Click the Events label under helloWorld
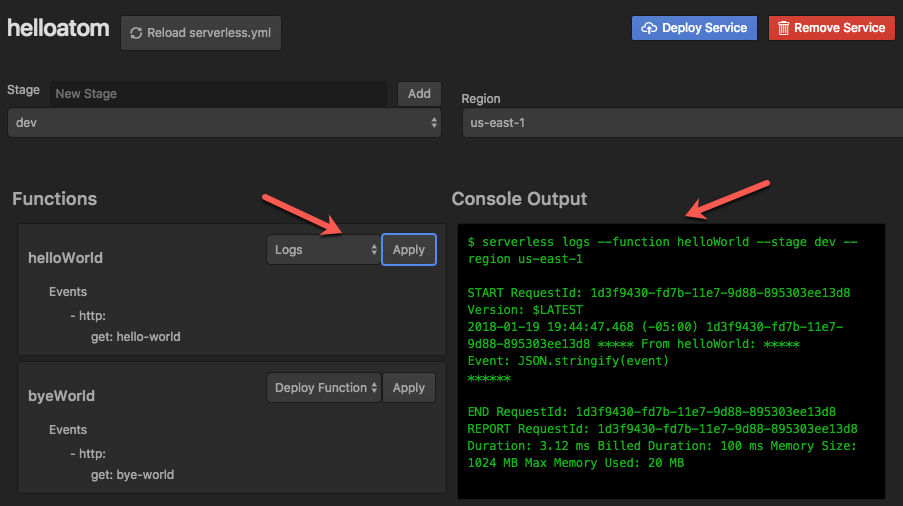This screenshot has width=903, height=506. pyautogui.click(x=68, y=292)
